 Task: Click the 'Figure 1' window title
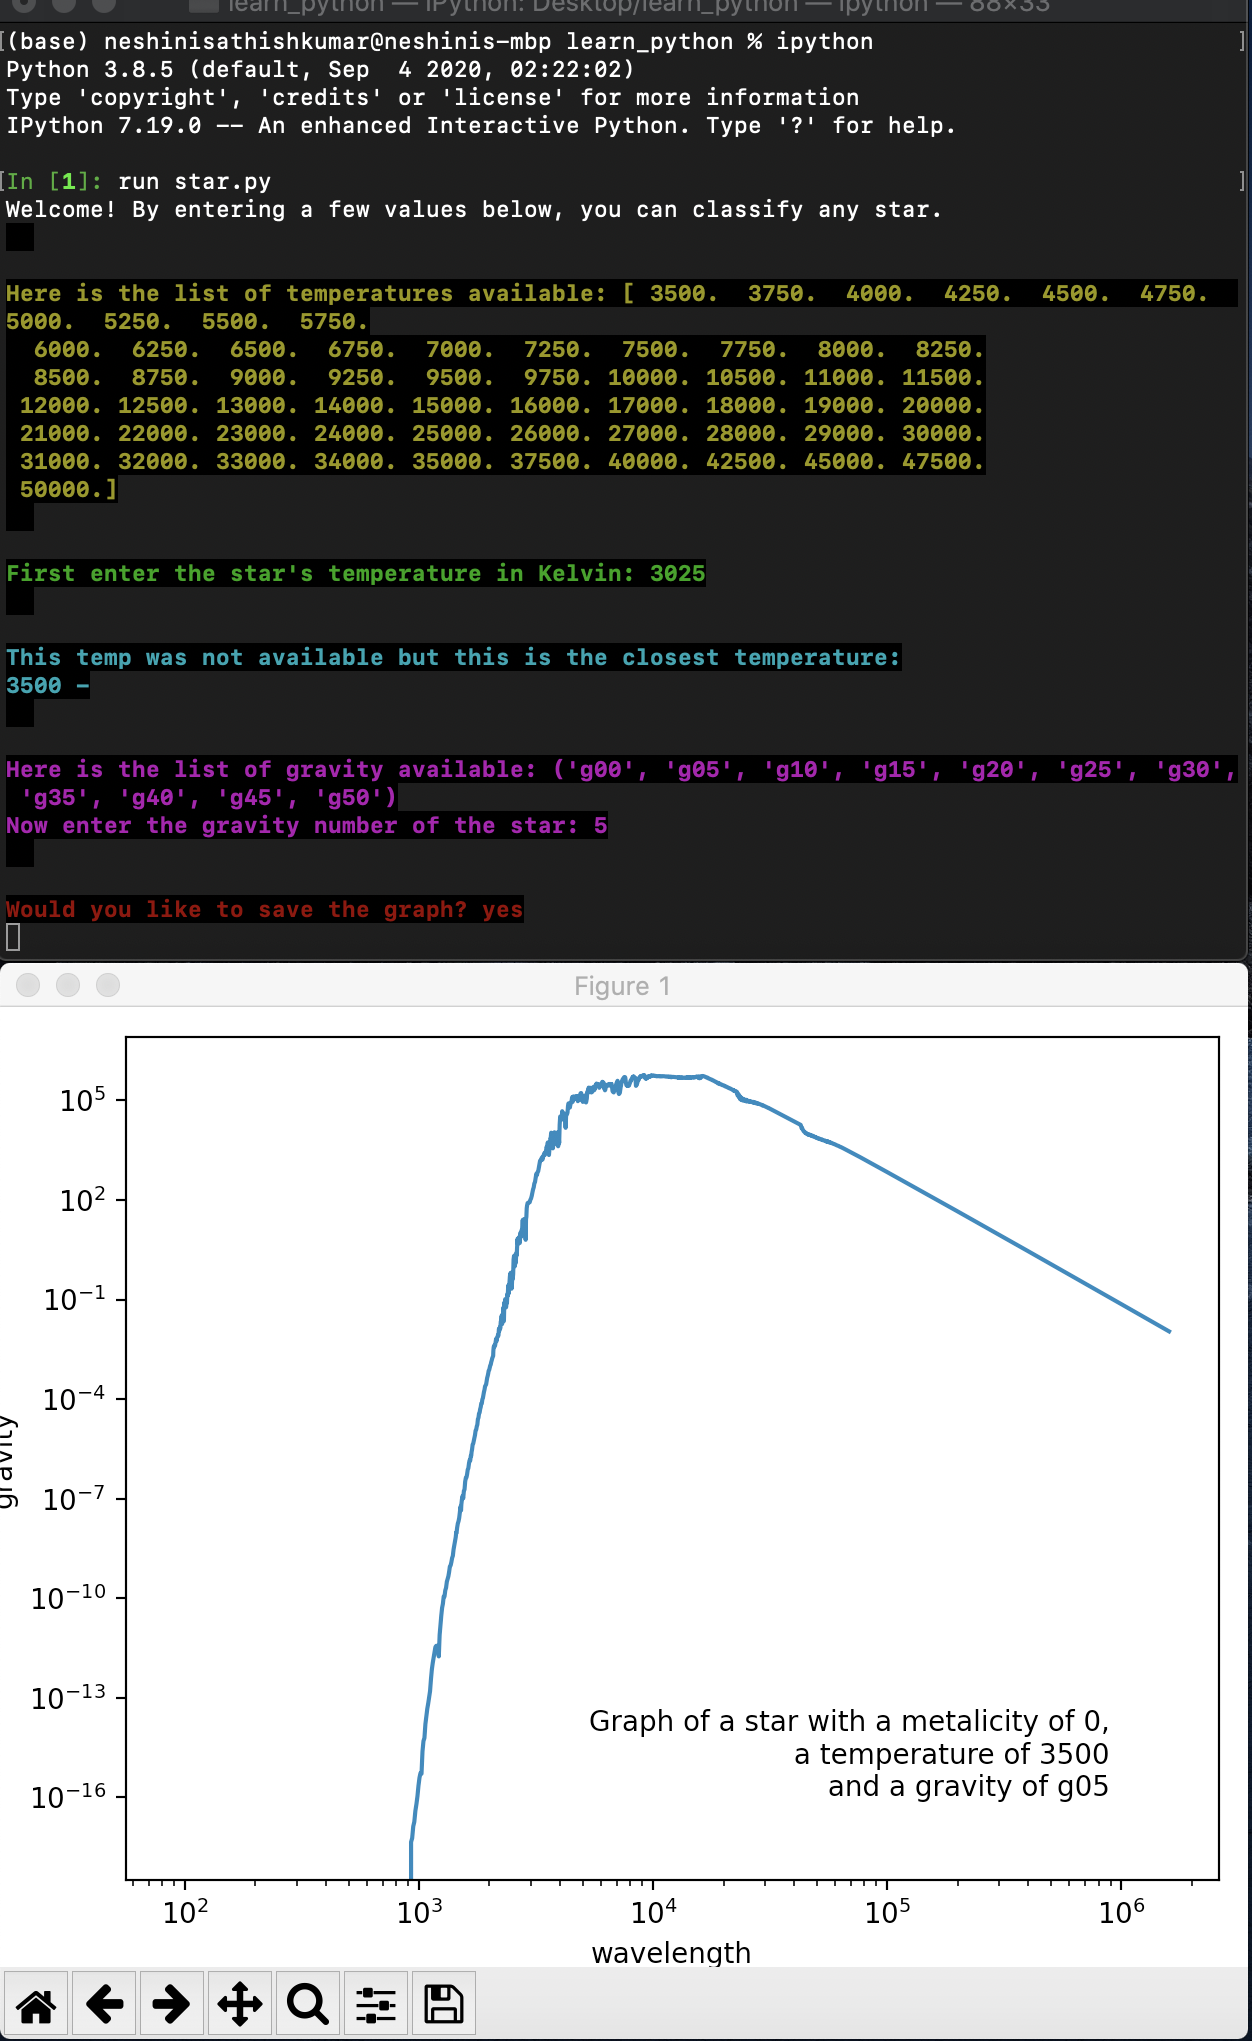click(x=622, y=986)
